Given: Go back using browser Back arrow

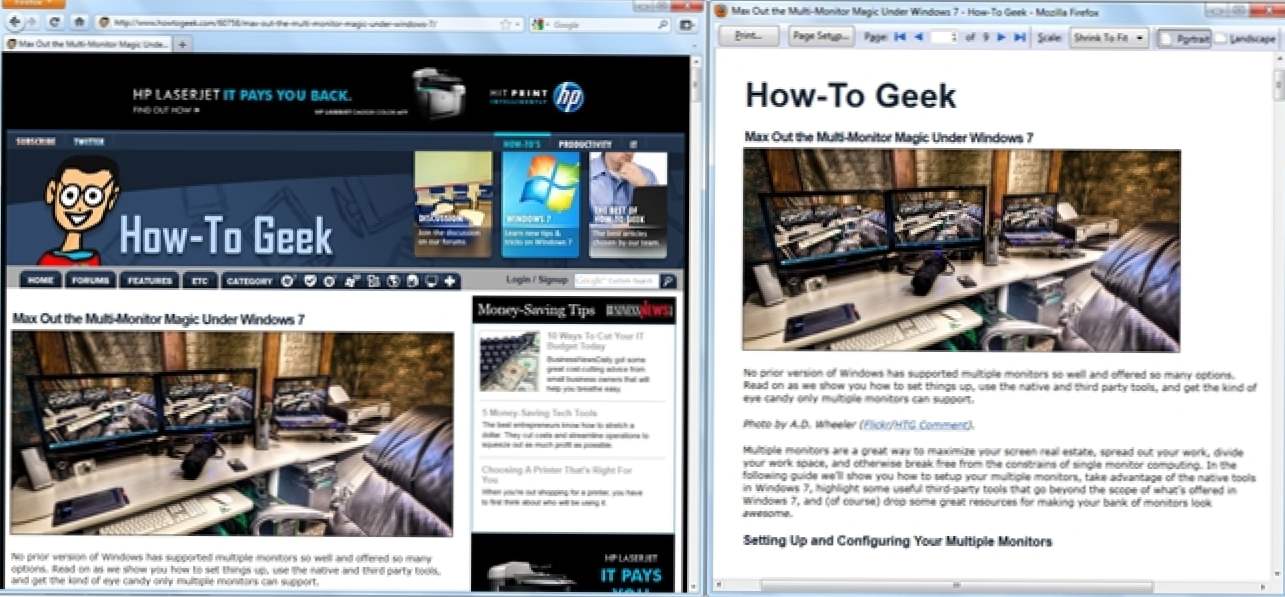Looking at the screenshot, I should pos(16,22).
